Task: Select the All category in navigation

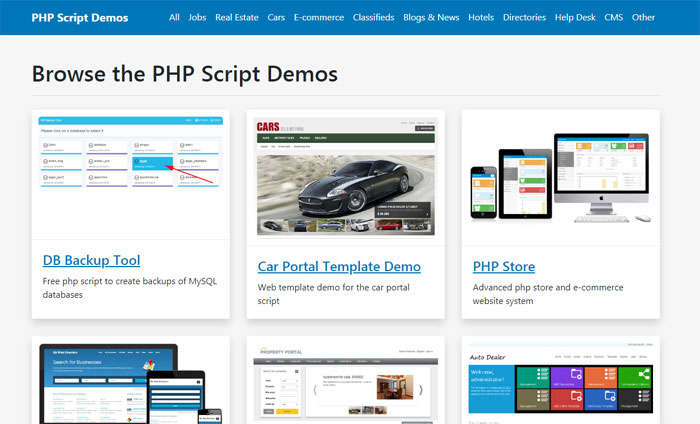Action: [174, 17]
